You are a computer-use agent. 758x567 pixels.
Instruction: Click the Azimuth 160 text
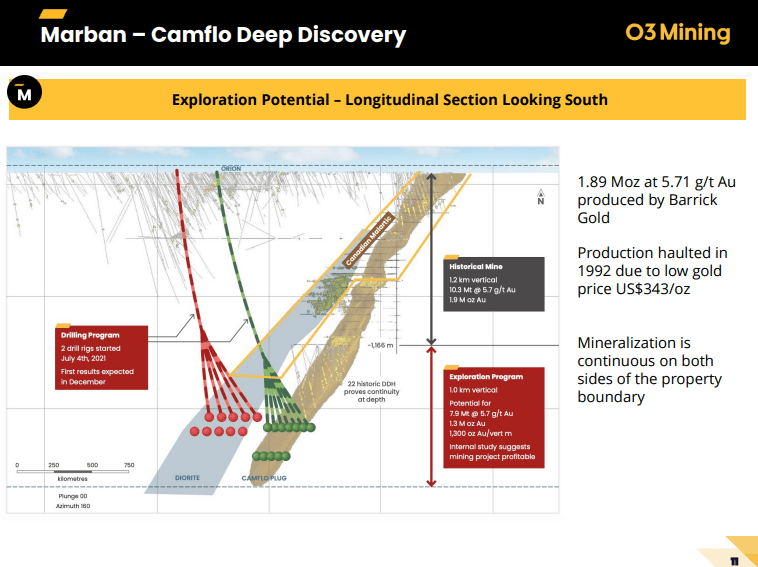click(73, 506)
